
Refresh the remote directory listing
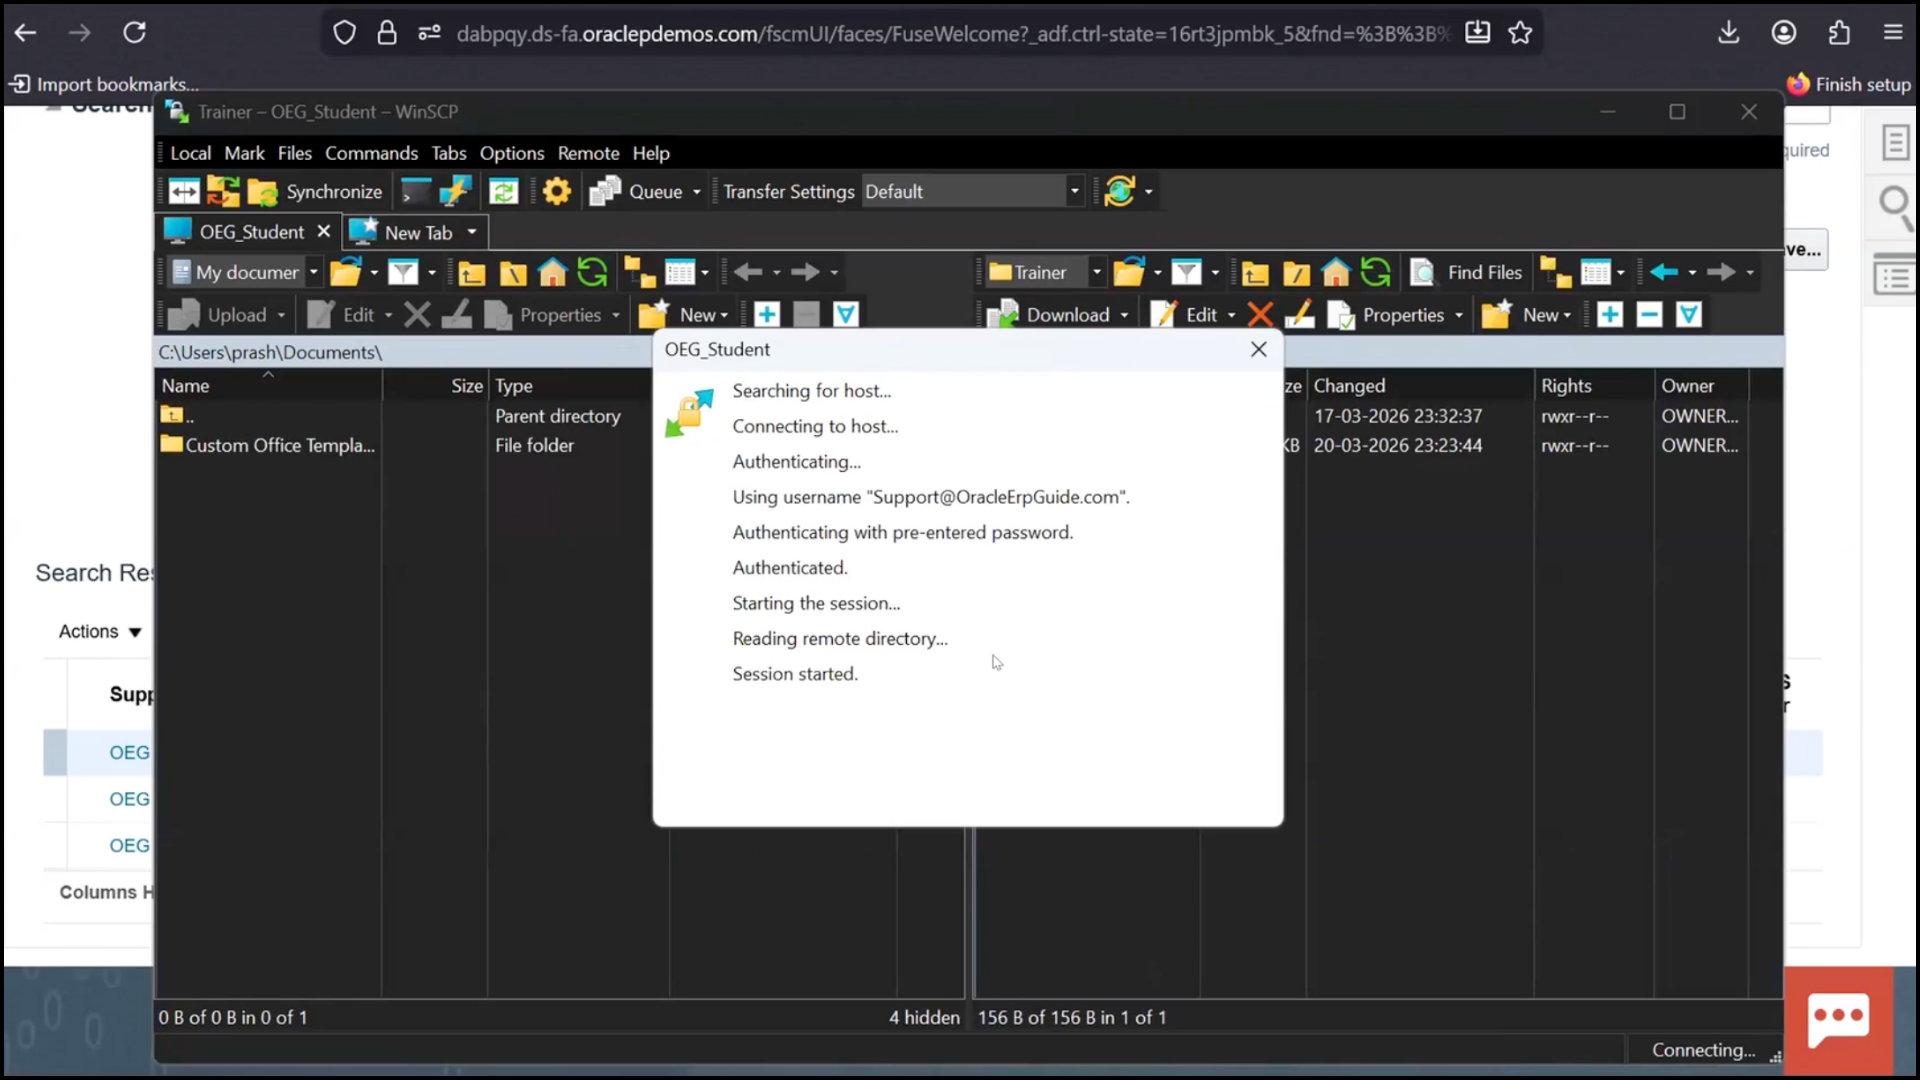coord(1375,271)
